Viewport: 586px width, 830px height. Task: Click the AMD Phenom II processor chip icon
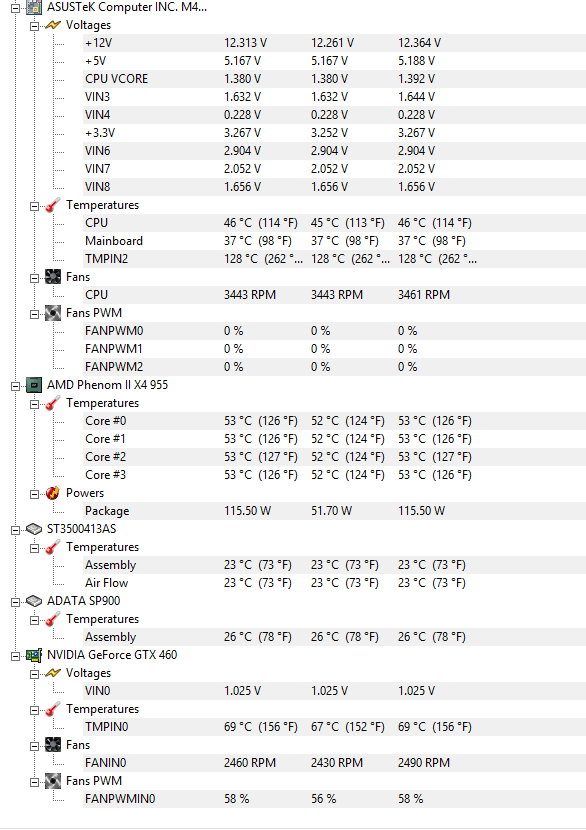[34, 385]
